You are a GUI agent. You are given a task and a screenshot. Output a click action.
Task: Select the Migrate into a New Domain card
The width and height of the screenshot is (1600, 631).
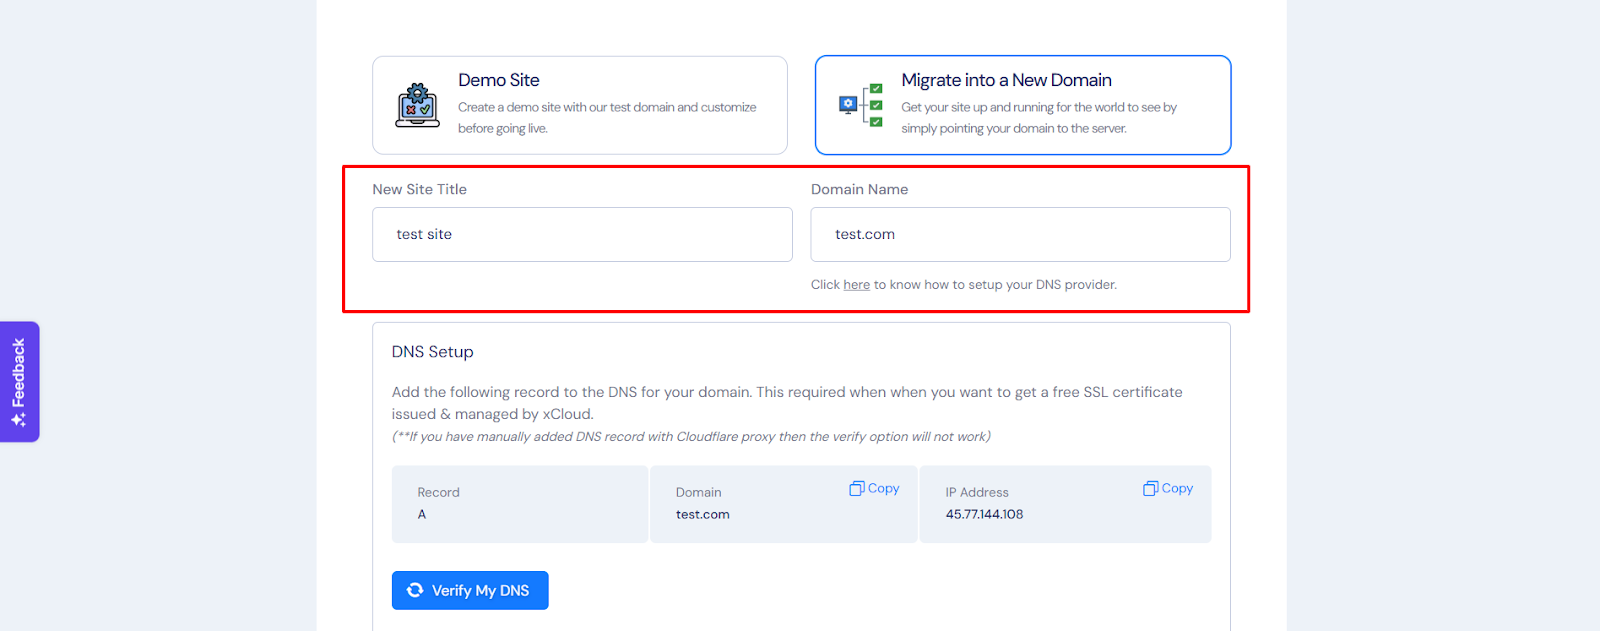pos(1023,105)
